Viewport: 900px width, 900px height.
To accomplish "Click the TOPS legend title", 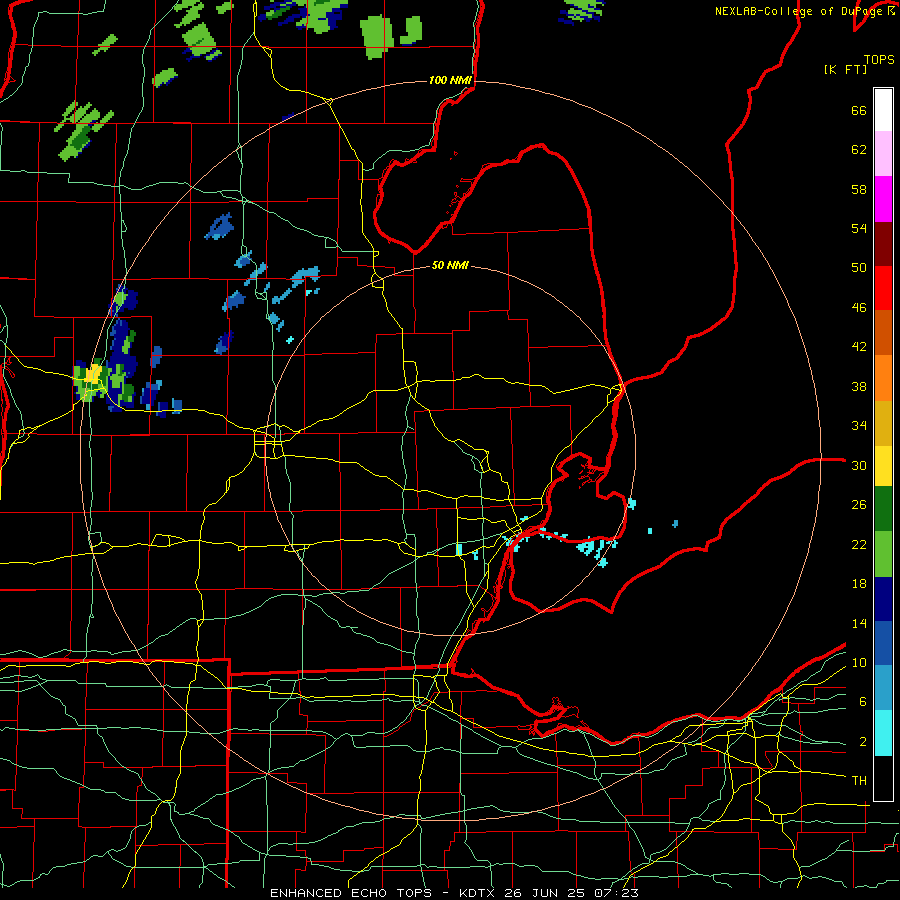I will point(879,60).
